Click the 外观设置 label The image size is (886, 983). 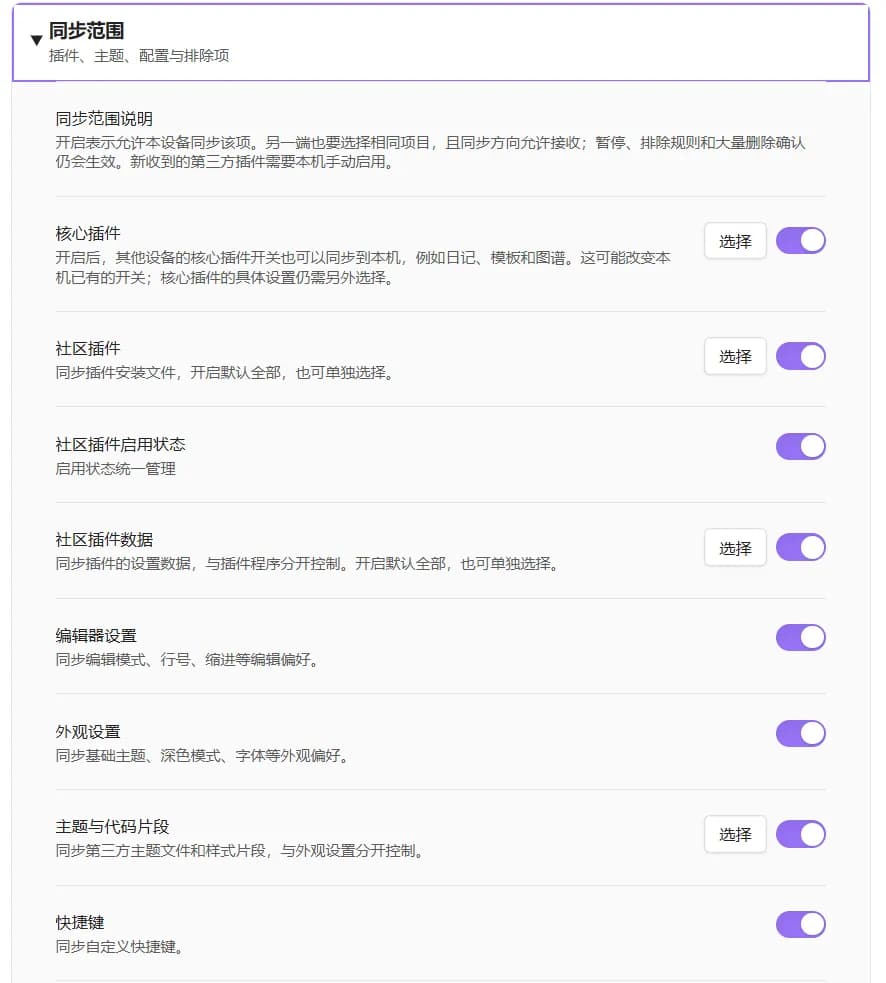pyautogui.click(x=88, y=732)
